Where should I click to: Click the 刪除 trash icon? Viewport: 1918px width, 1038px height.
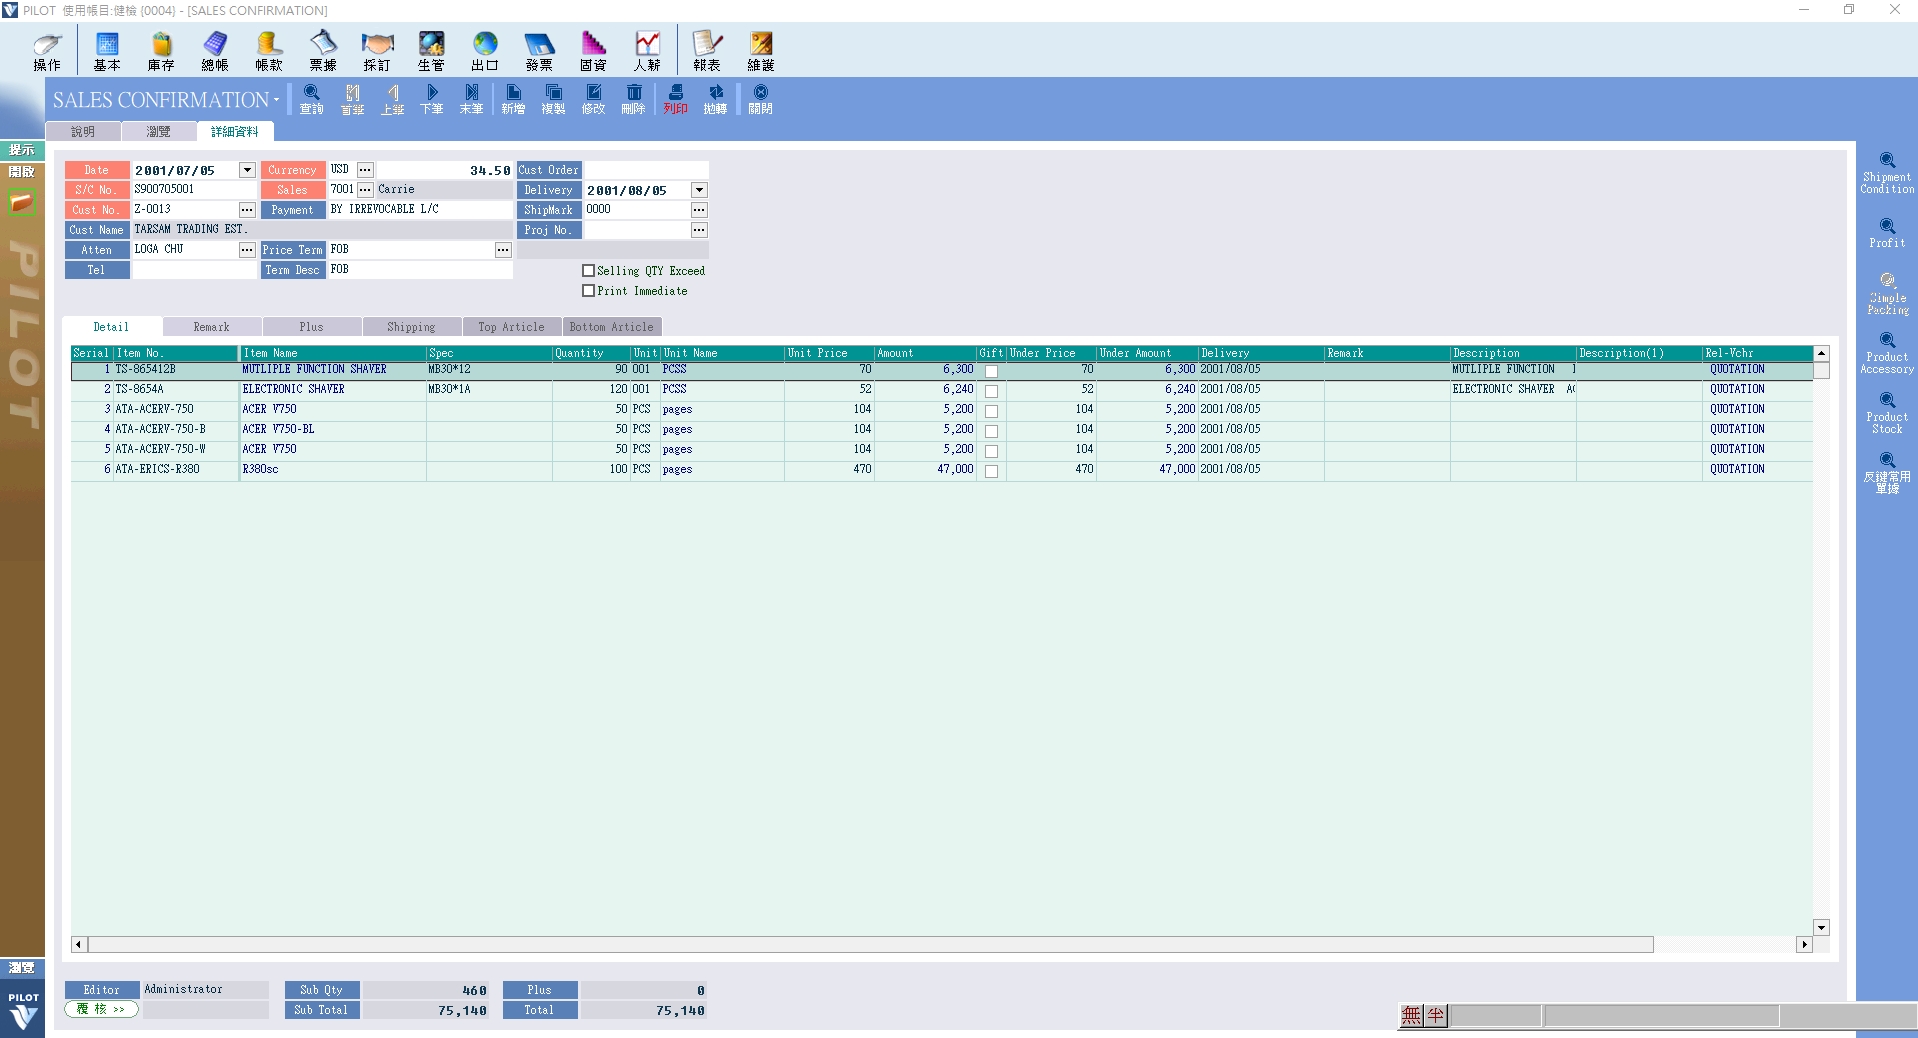[x=633, y=99]
